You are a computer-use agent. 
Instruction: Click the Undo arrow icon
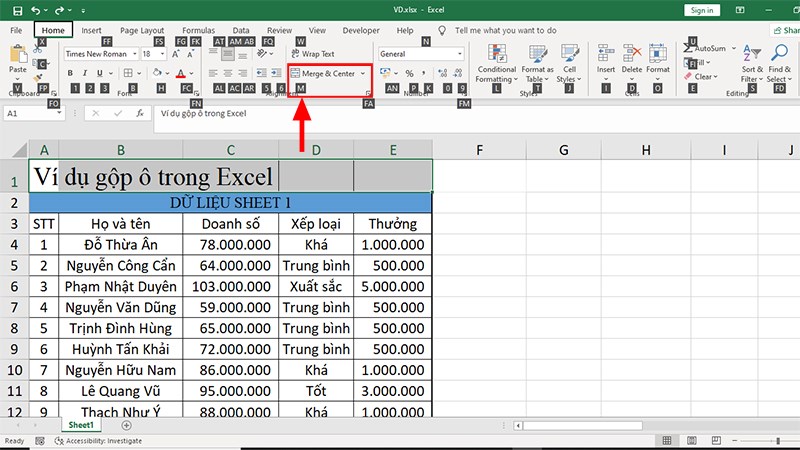pyautogui.click(x=35, y=10)
